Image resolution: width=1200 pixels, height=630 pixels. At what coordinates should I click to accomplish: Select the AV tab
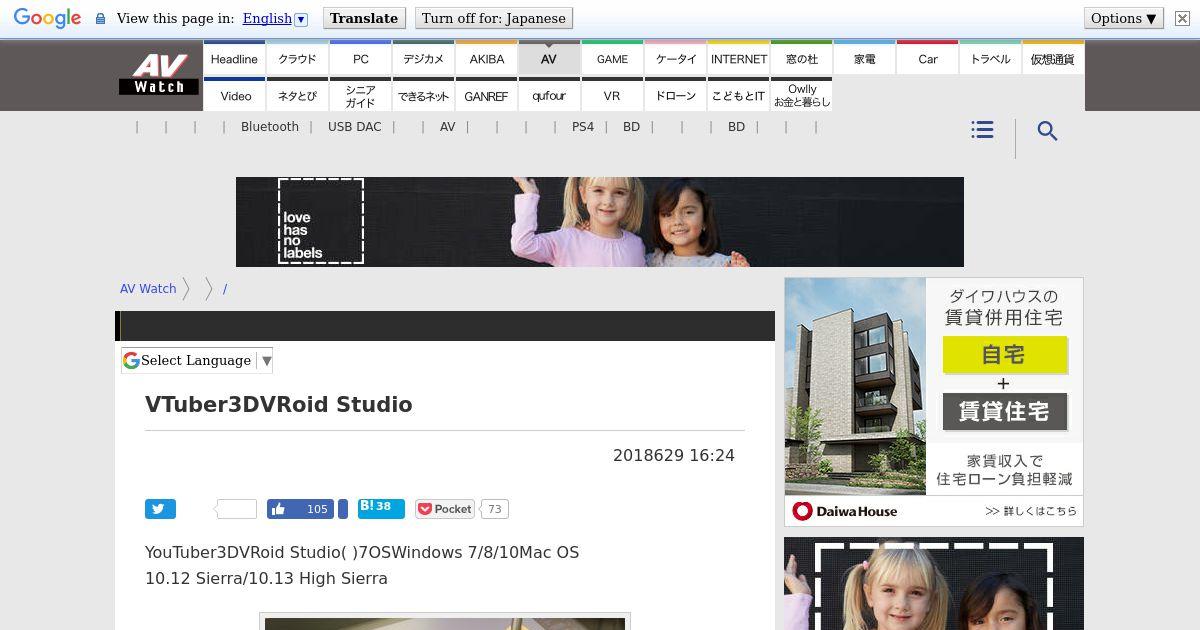pos(549,58)
